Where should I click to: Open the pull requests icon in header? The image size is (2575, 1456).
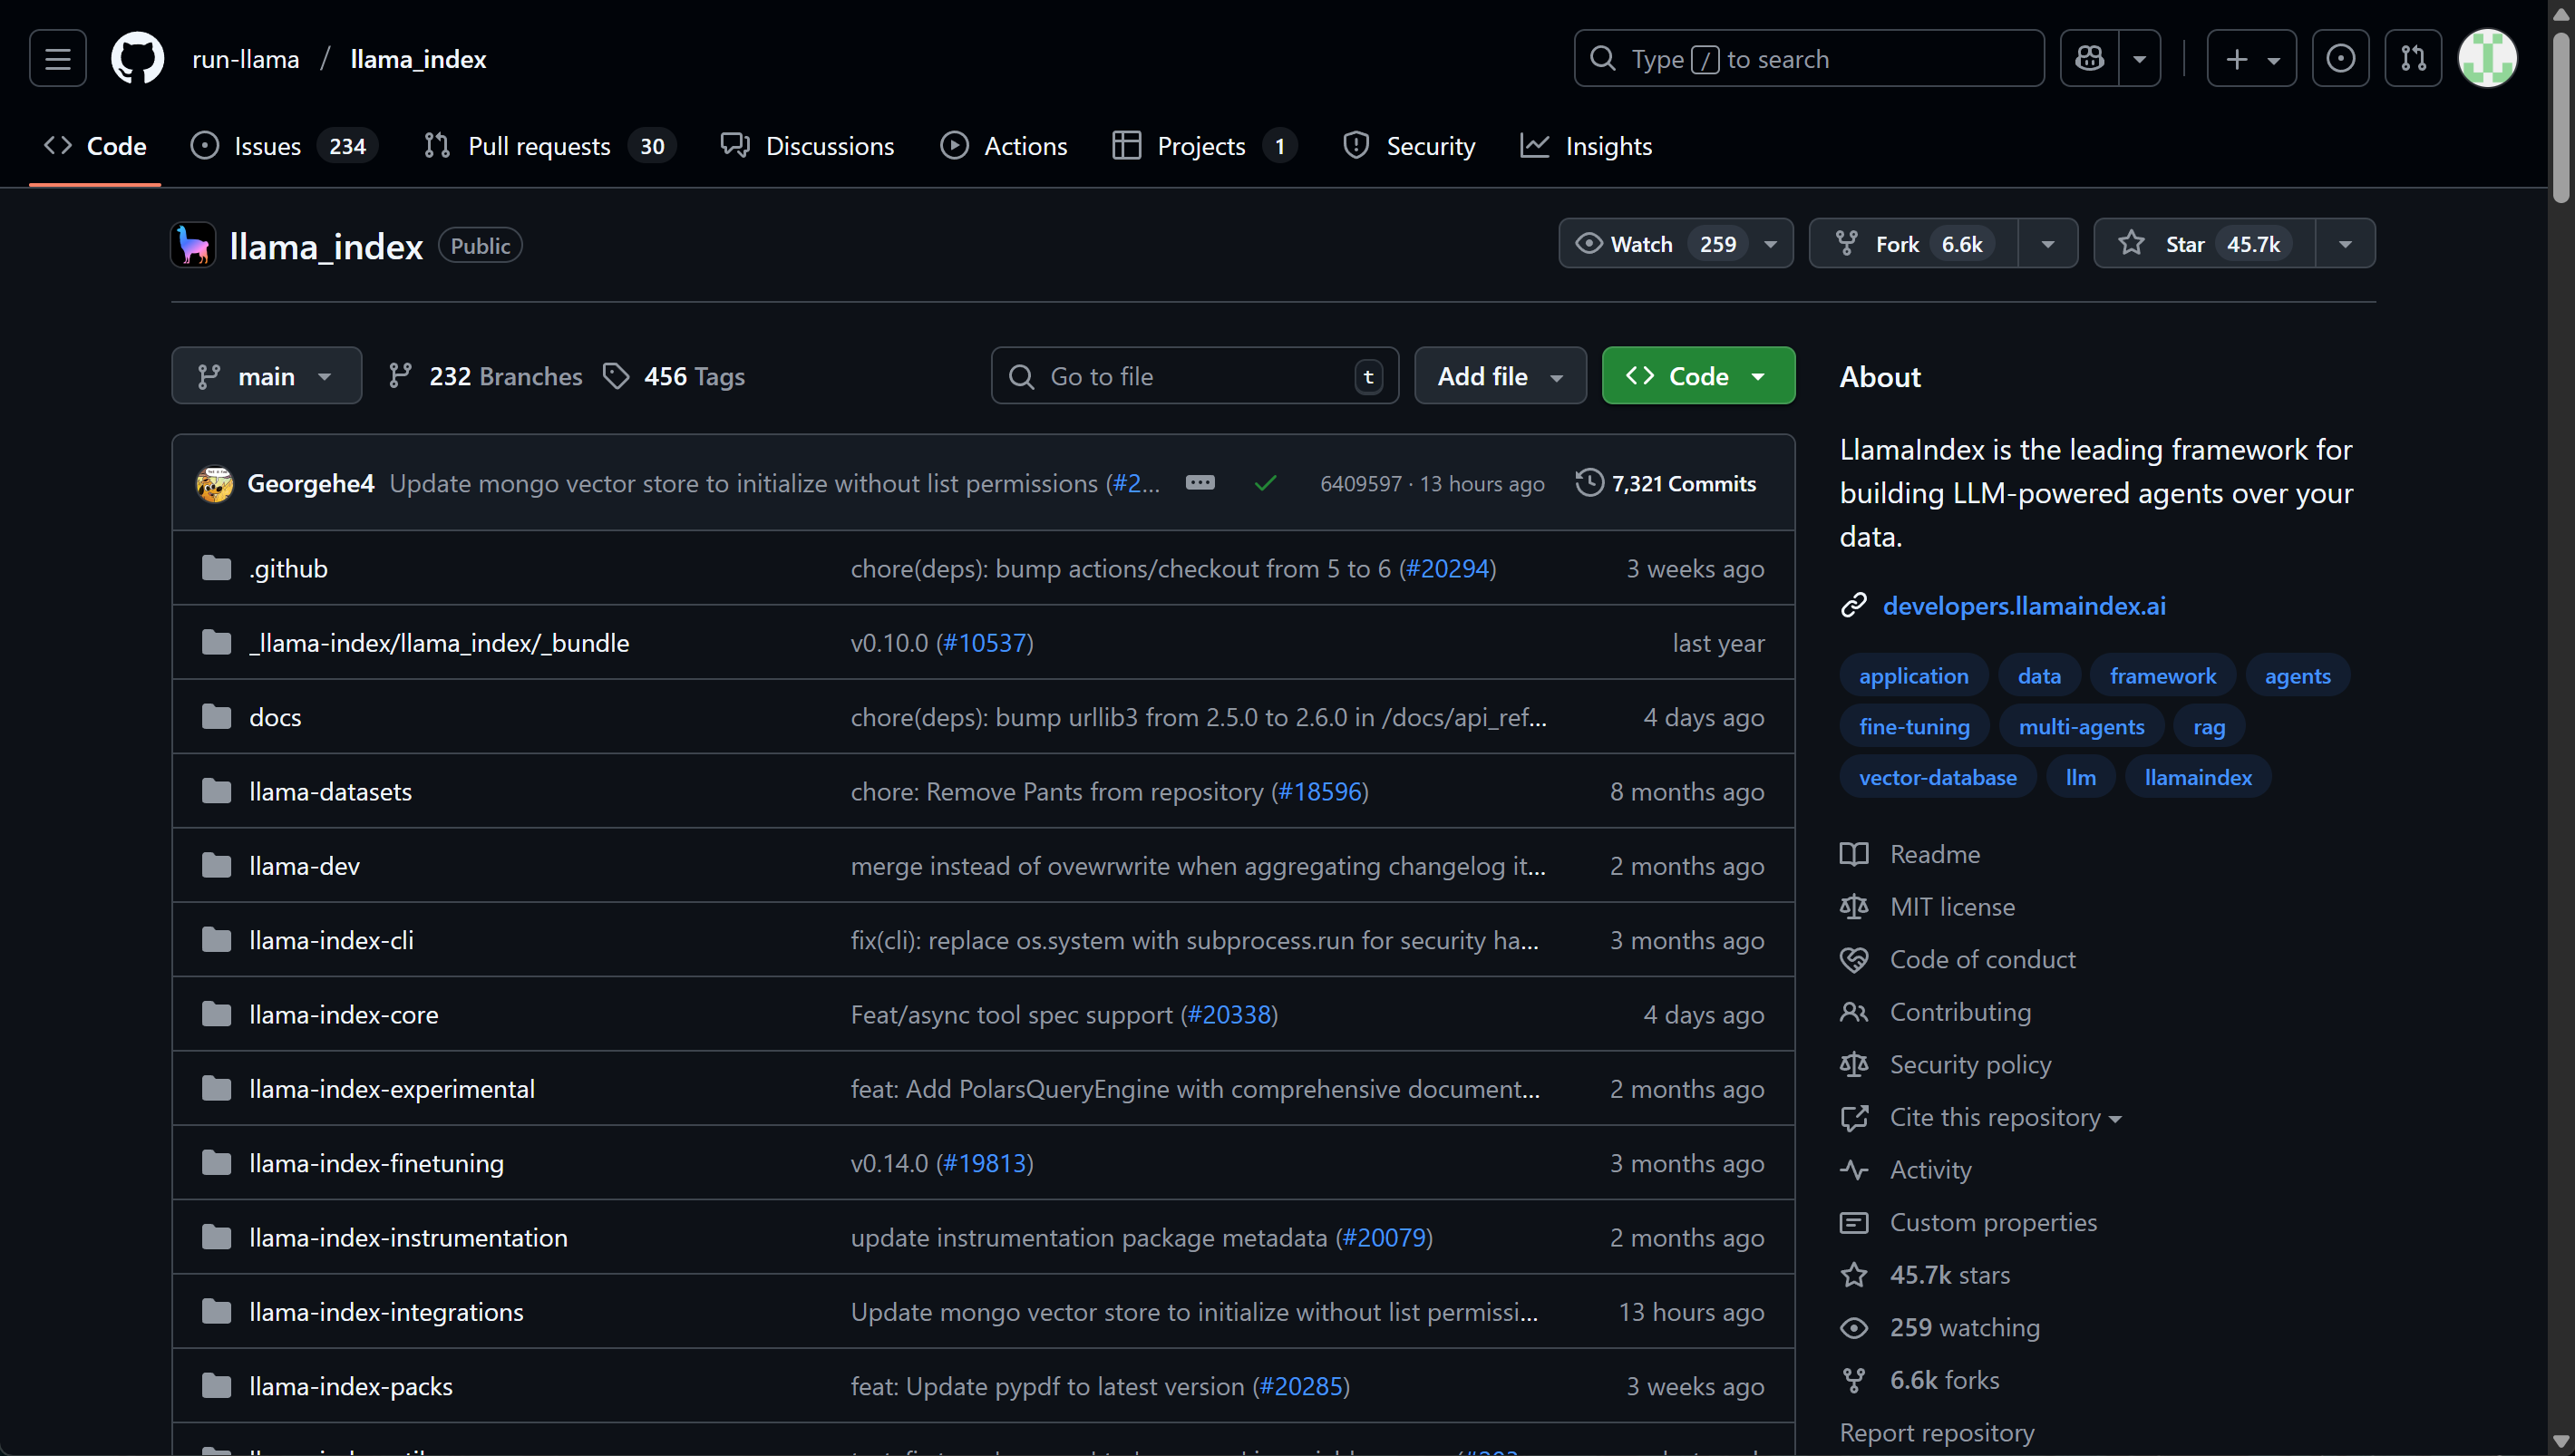pos(2413,59)
